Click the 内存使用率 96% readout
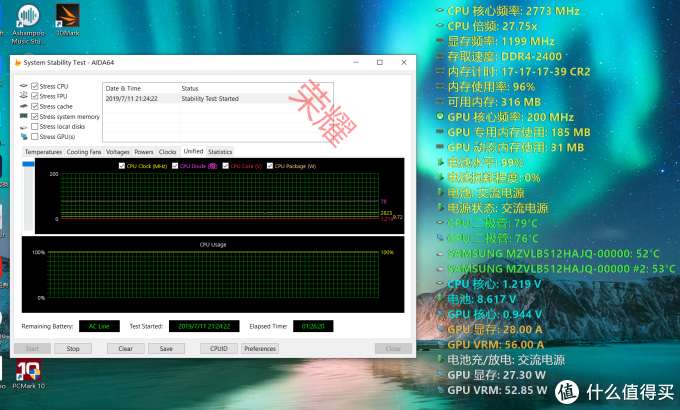This screenshot has height=410, width=680. (491, 87)
